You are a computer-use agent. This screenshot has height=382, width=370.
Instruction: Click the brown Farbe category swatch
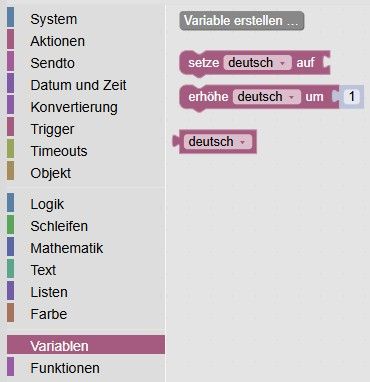pyautogui.click(x=10, y=312)
